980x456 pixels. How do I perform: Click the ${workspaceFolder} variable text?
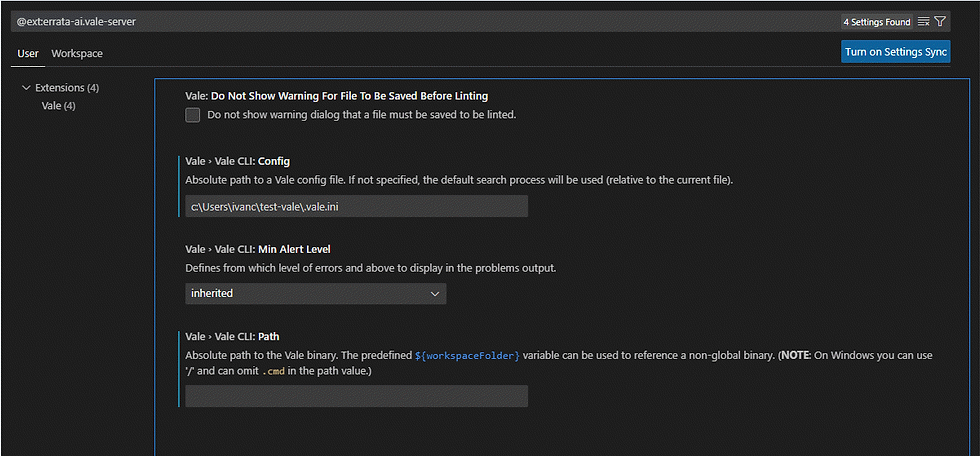pyautogui.click(x=468, y=355)
